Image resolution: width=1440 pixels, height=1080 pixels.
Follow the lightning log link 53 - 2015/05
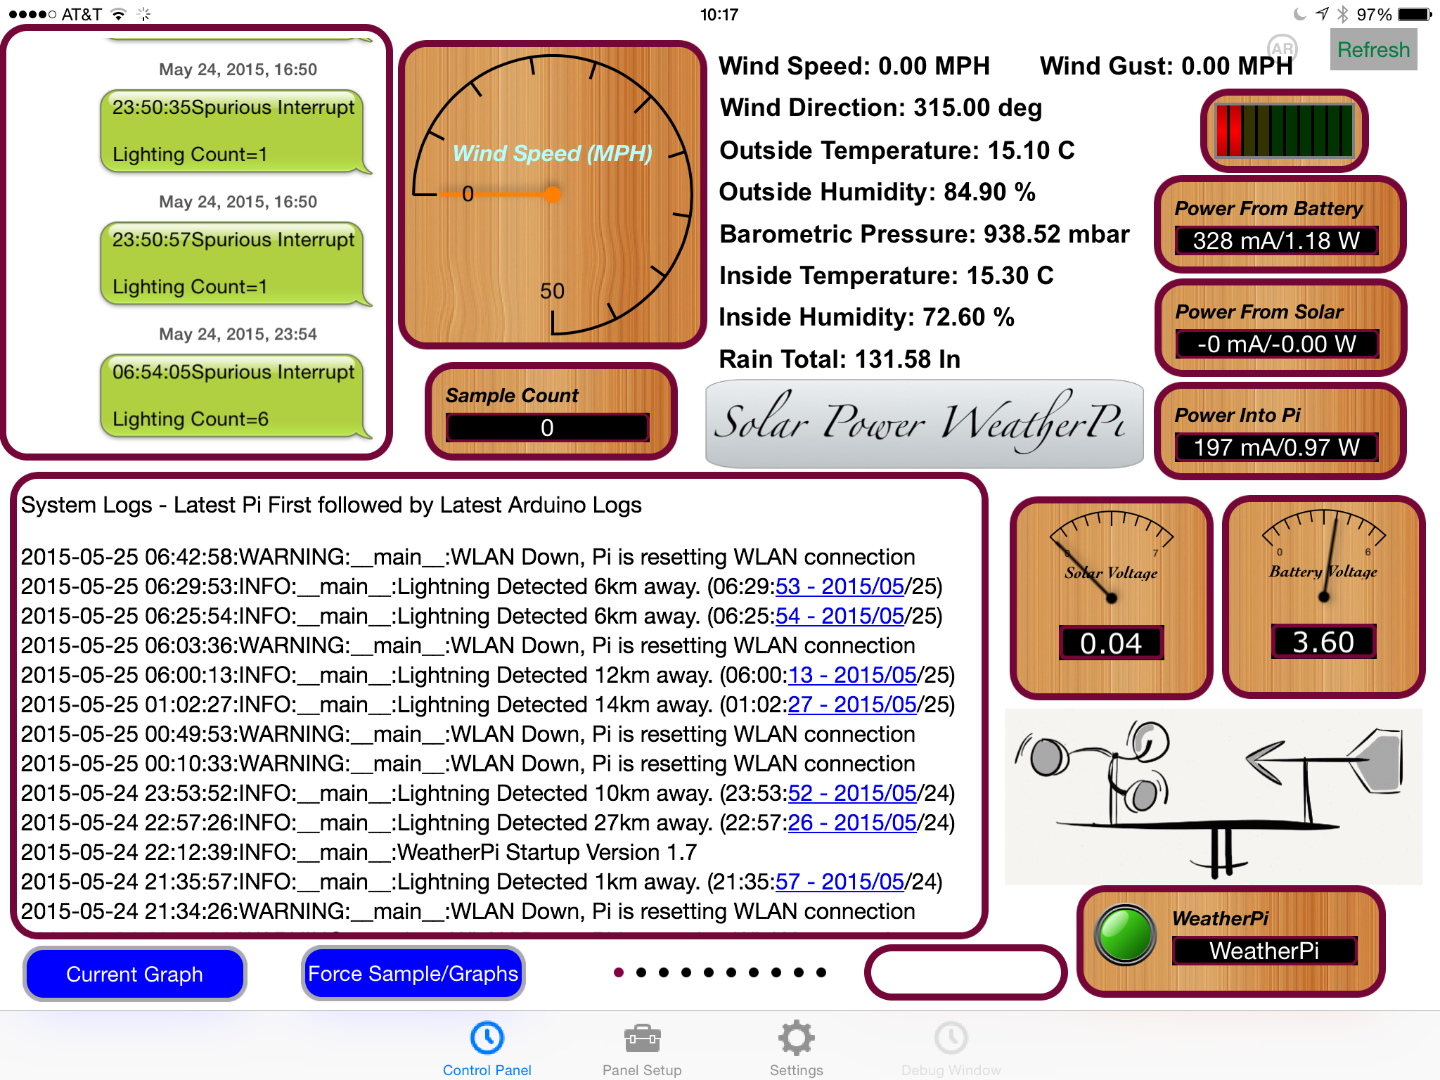(839, 586)
